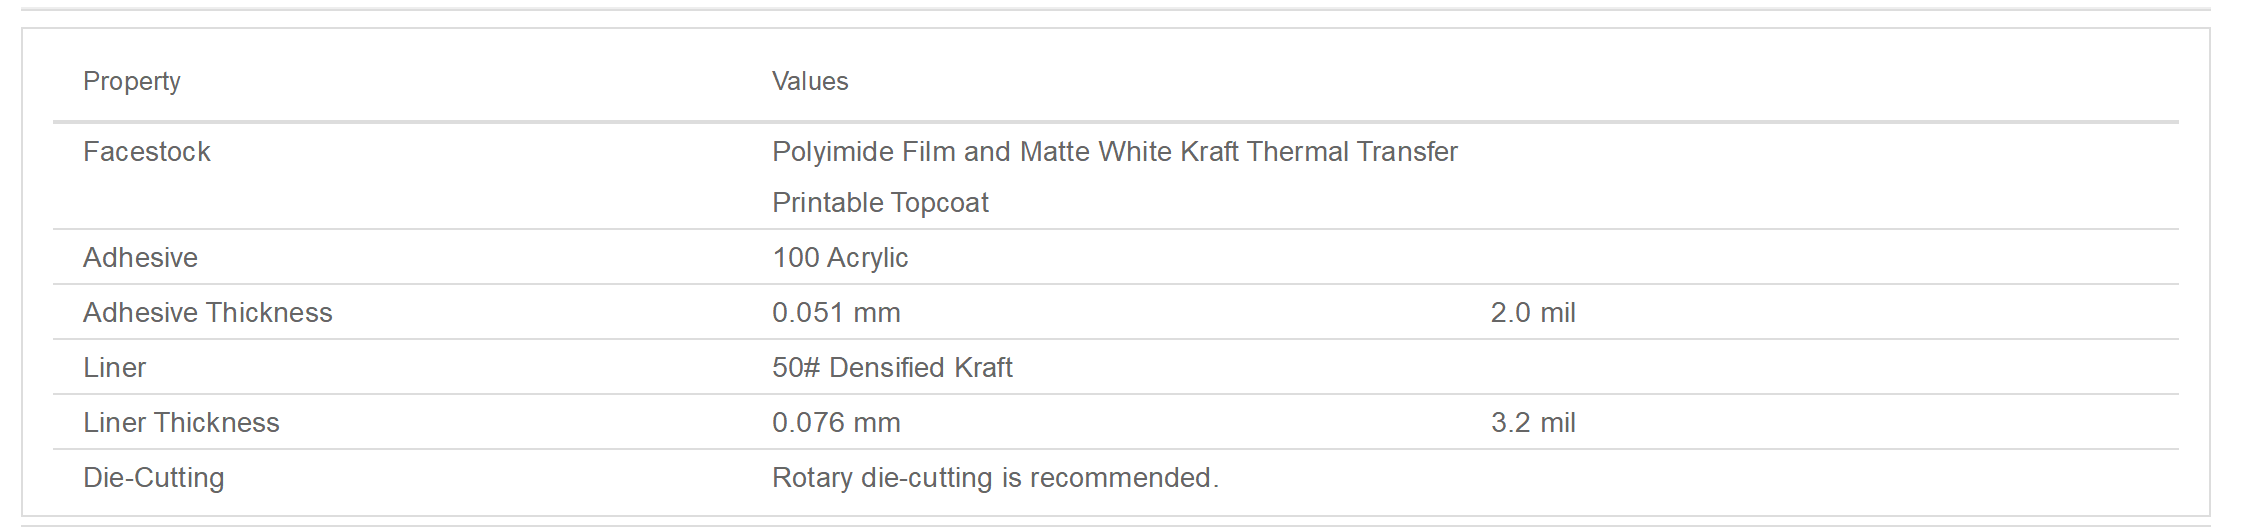Click the Printable Topcoat text line
Screen dimensions: 2247x527
(880, 202)
